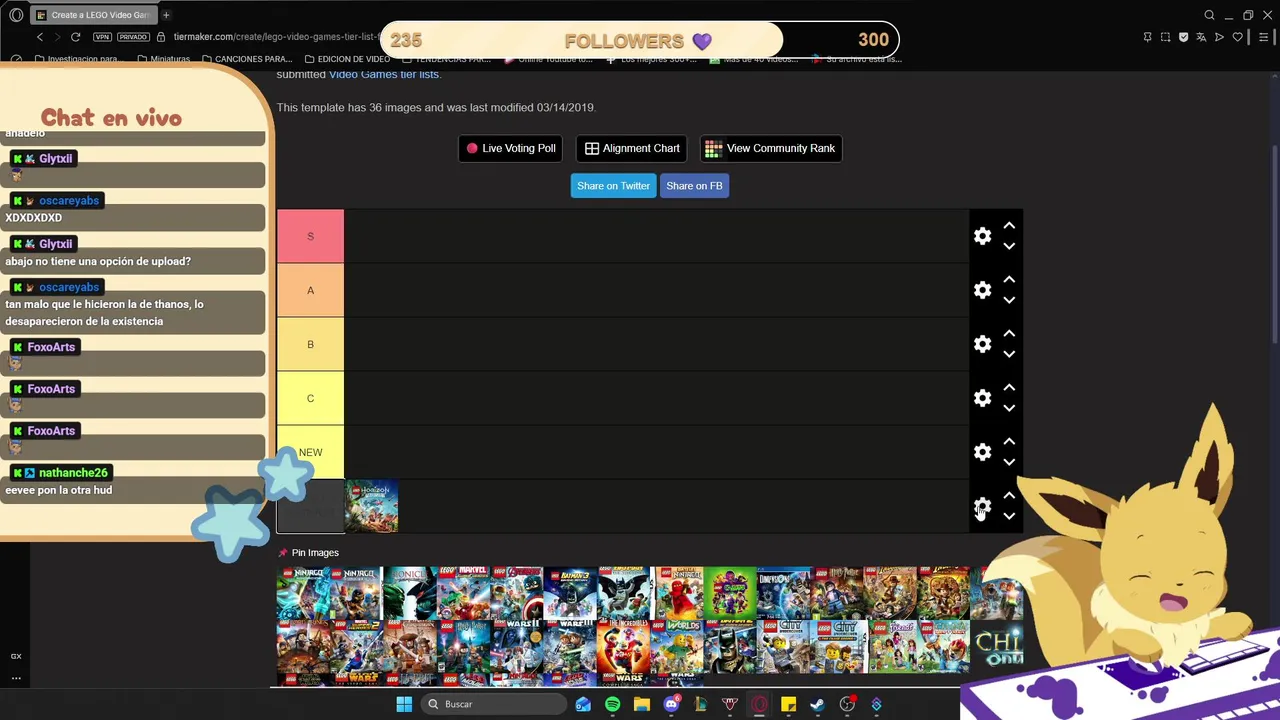Click the yellow B tier label
The image size is (1280, 720).
pyautogui.click(x=310, y=344)
